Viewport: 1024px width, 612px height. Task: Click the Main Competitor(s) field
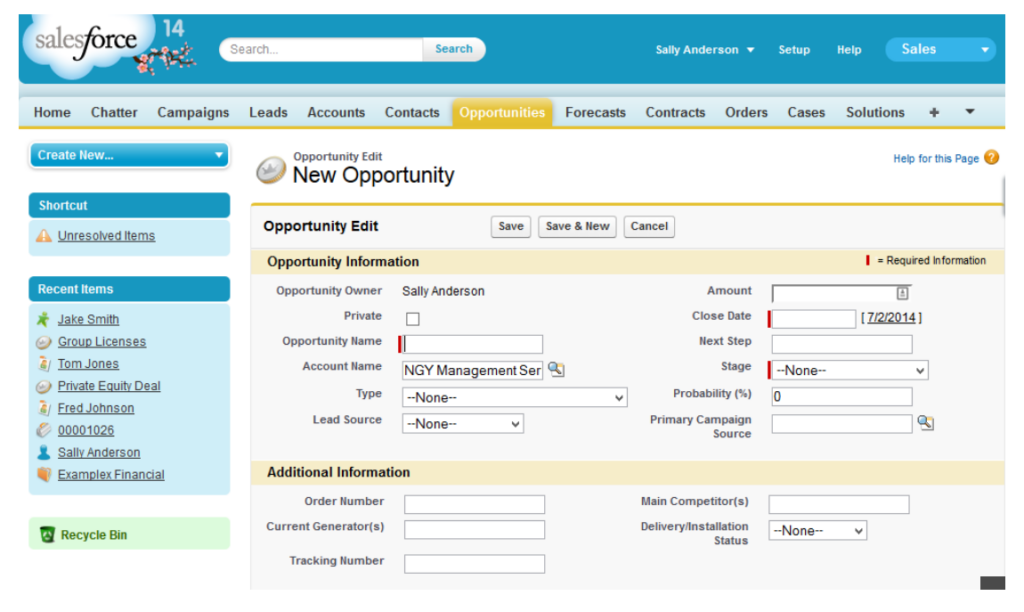click(x=839, y=504)
